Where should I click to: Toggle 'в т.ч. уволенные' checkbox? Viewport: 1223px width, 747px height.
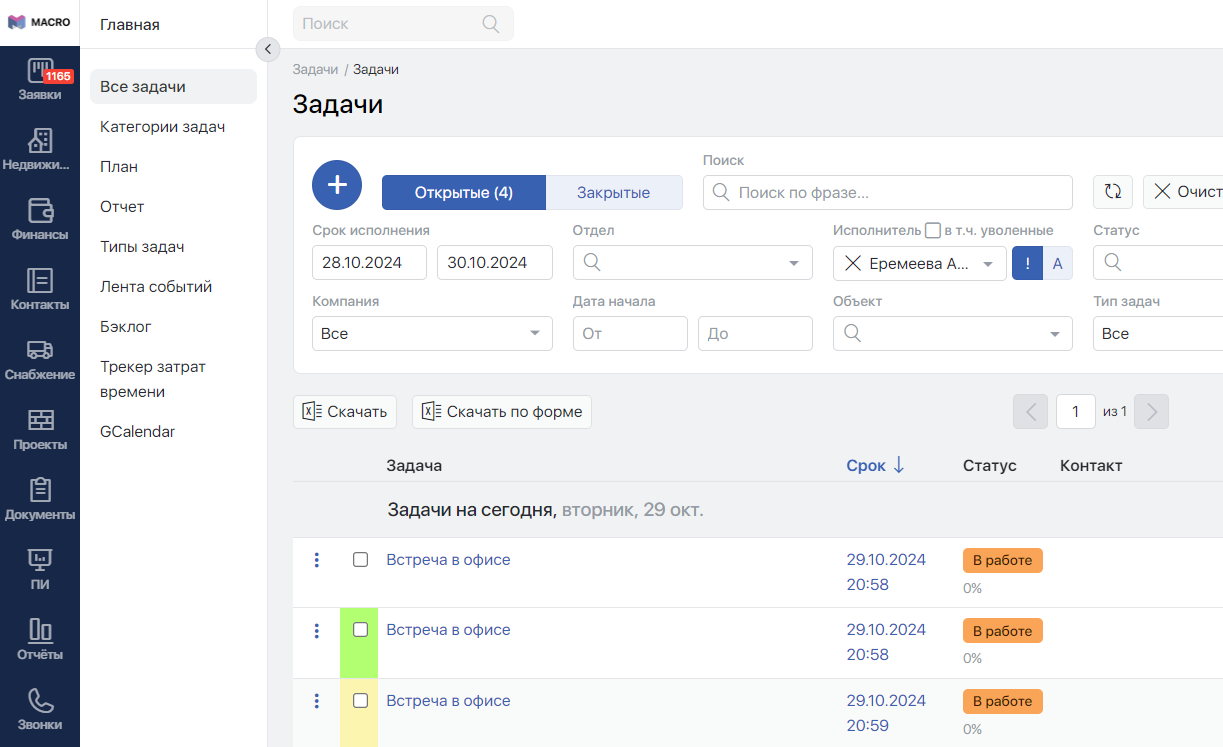pos(933,231)
